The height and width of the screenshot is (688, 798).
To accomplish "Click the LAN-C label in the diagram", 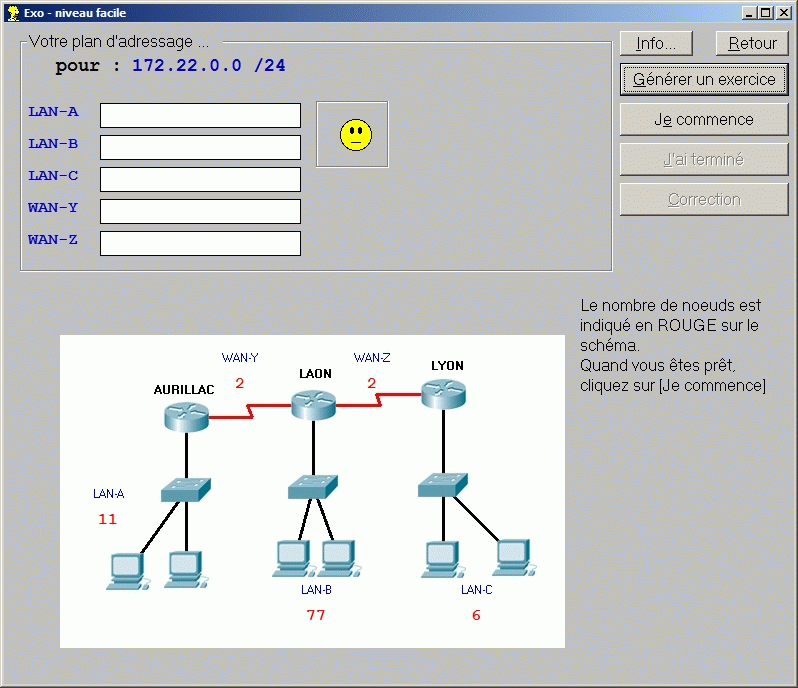I will coord(476,590).
